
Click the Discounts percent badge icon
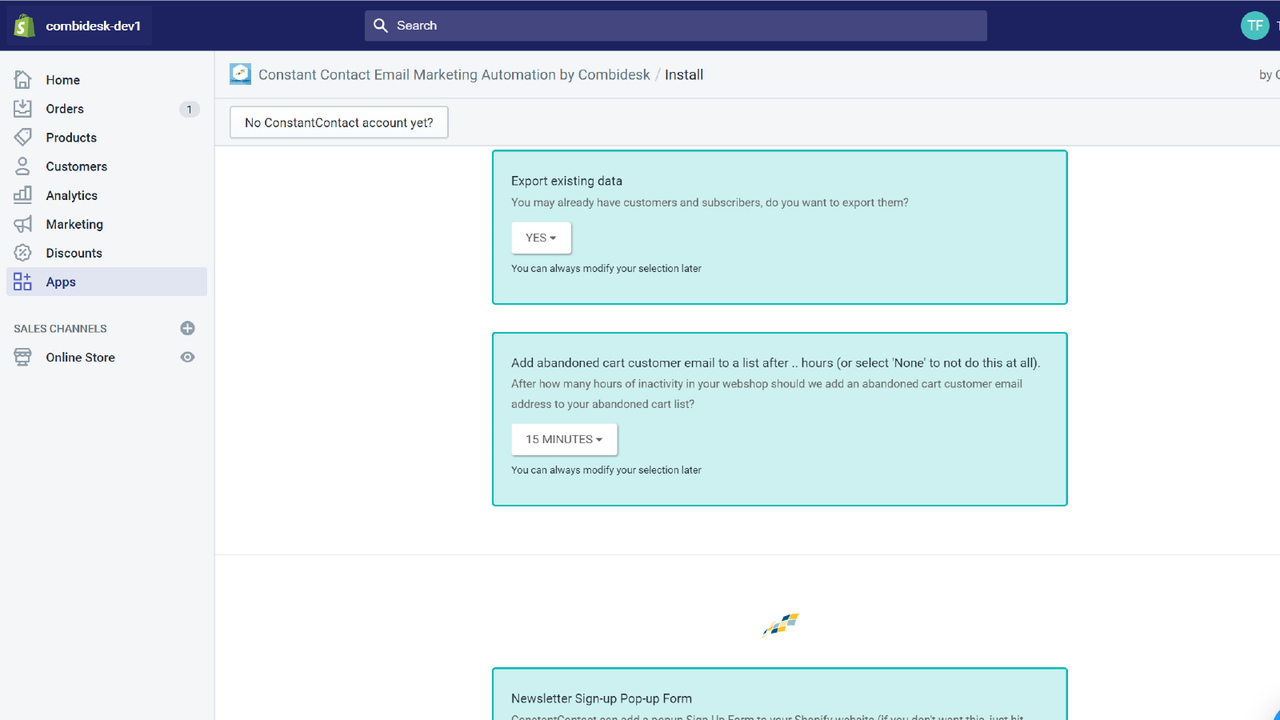(23, 254)
